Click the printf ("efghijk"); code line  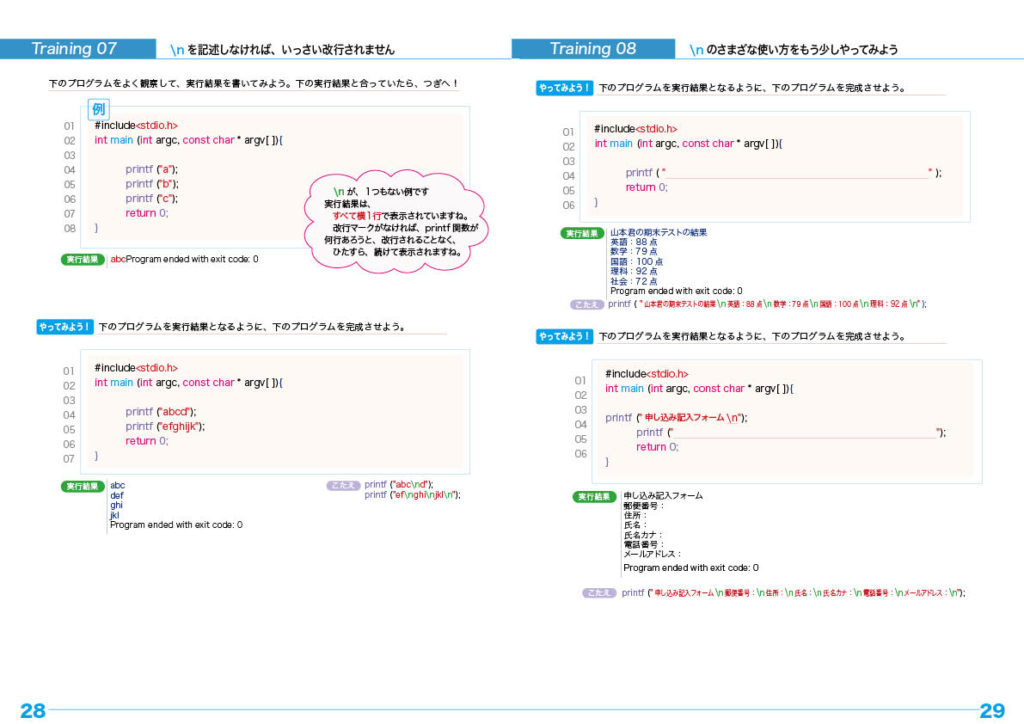coord(165,426)
